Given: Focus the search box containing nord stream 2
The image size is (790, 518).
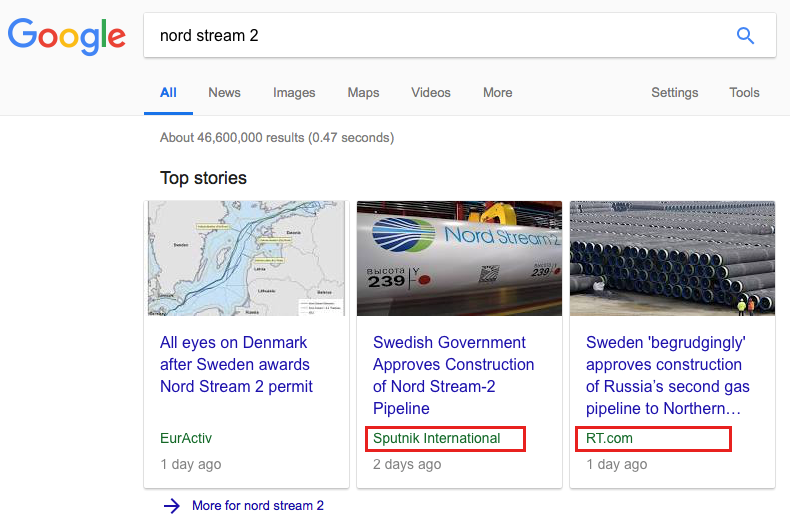Looking at the screenshot, I should coord(459,35).
